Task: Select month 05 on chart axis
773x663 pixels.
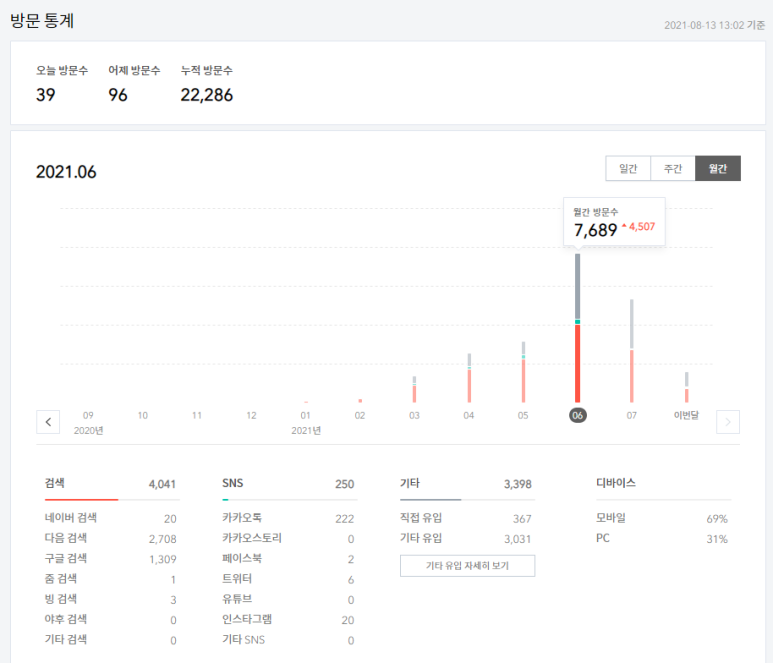Action: point(523,416)
